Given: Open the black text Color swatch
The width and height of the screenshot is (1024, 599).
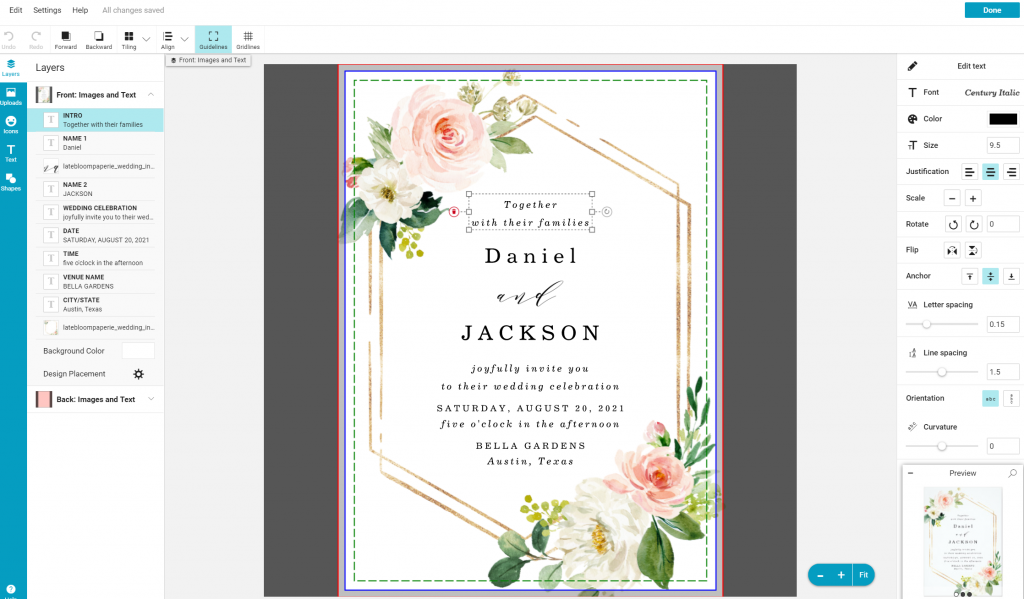Looking at the screenshot, I should click(1003, 119).
